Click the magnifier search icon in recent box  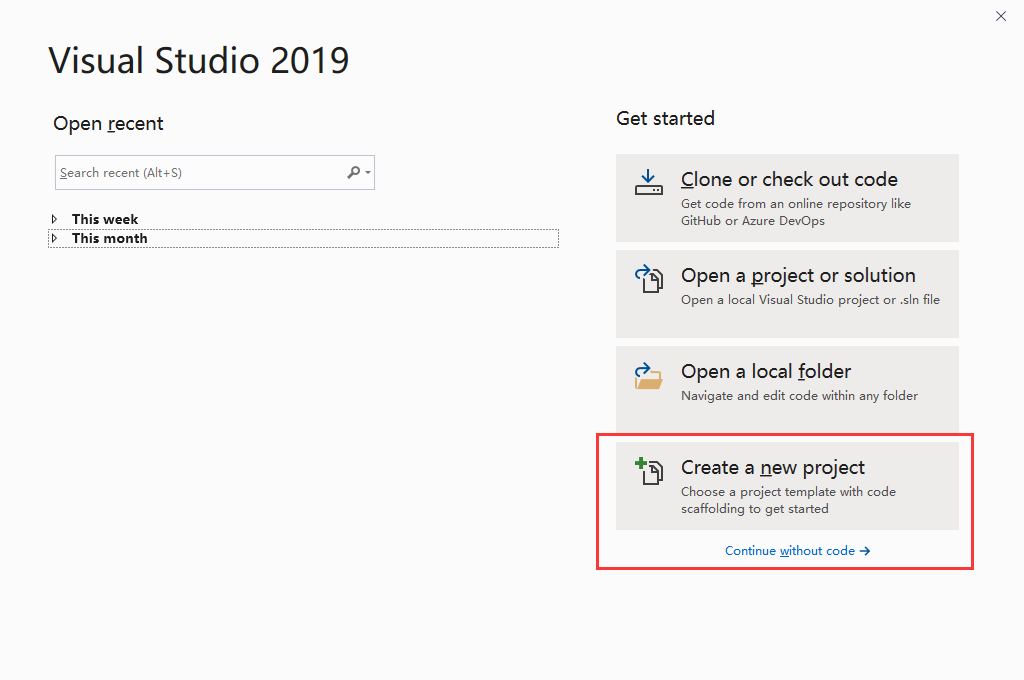353,172
